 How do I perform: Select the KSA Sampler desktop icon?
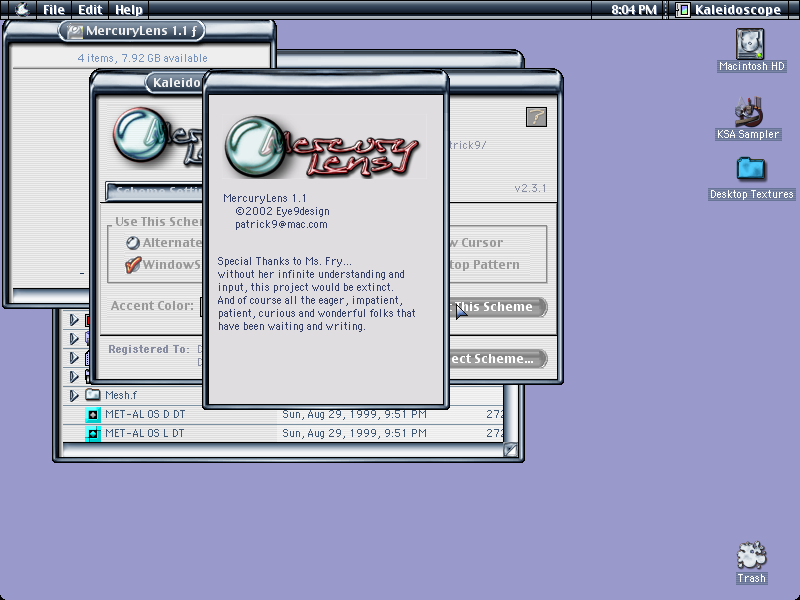coord(748,112)
